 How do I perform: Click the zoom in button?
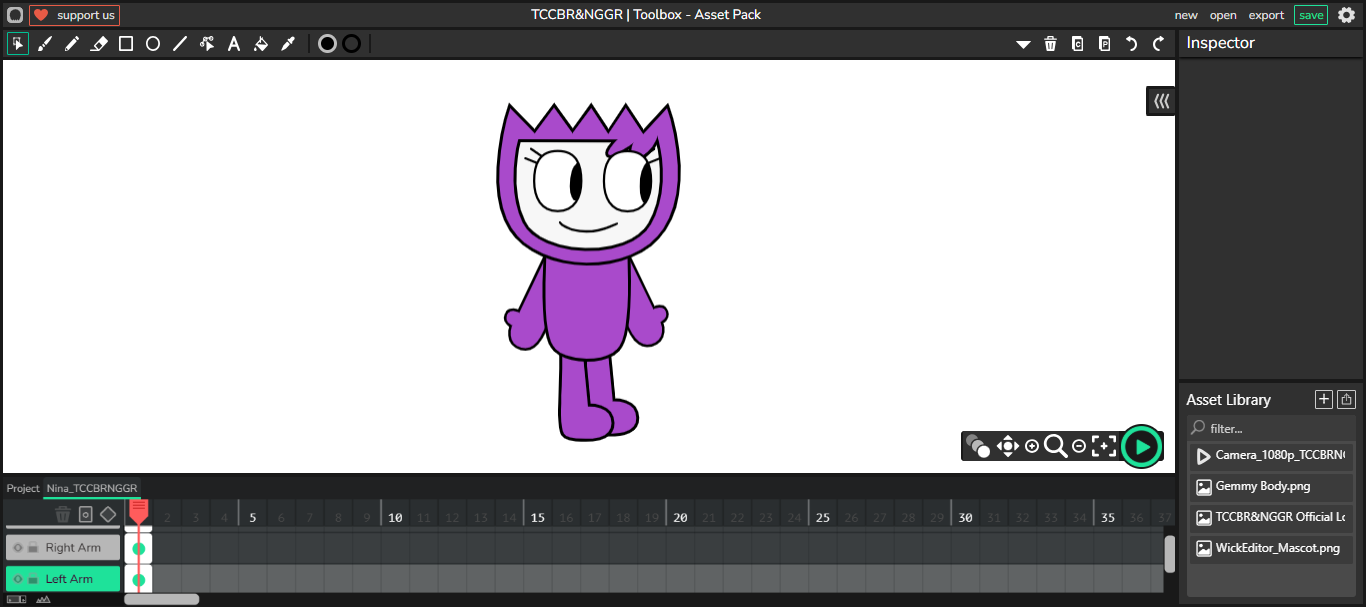click(x=1032, y=446)
